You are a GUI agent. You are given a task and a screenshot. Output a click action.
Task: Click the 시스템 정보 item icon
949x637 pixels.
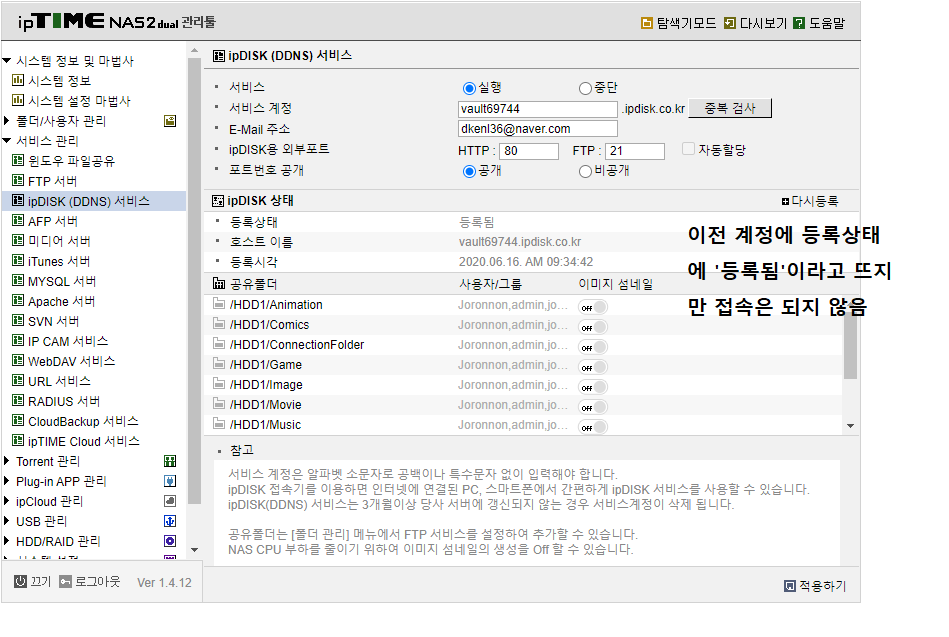tap(18, 80)
